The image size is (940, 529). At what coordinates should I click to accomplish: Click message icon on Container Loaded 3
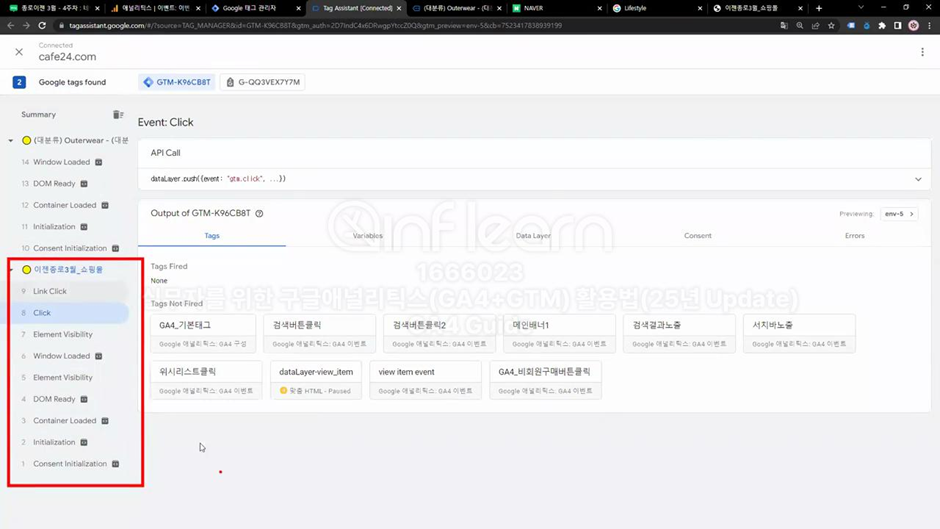click(105, 421)
